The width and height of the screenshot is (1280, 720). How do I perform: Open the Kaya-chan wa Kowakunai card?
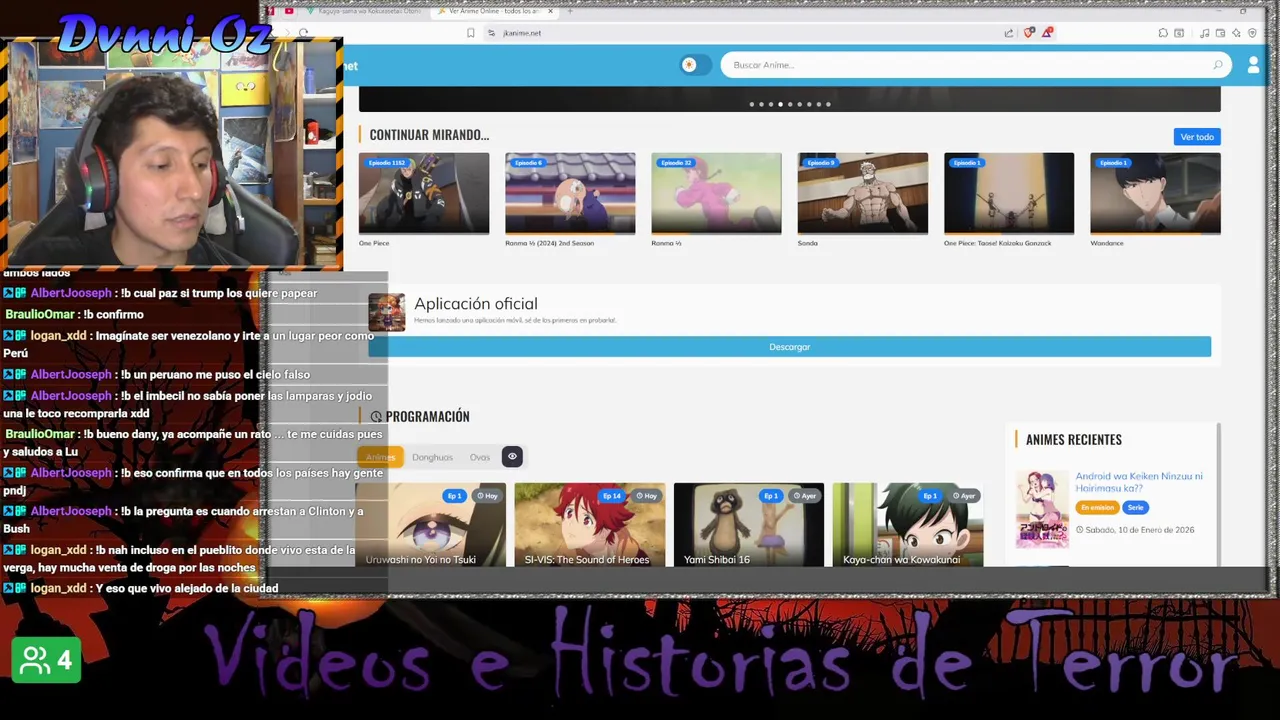[x=907, y=525]
